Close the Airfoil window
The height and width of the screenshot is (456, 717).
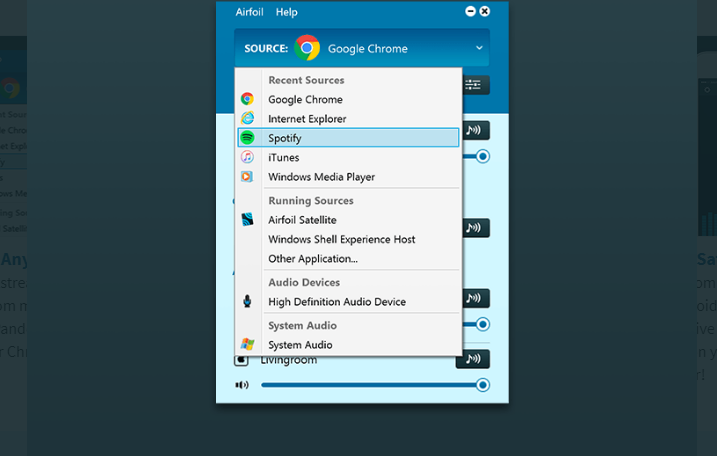pyautogui.click(x=485, y=11)
